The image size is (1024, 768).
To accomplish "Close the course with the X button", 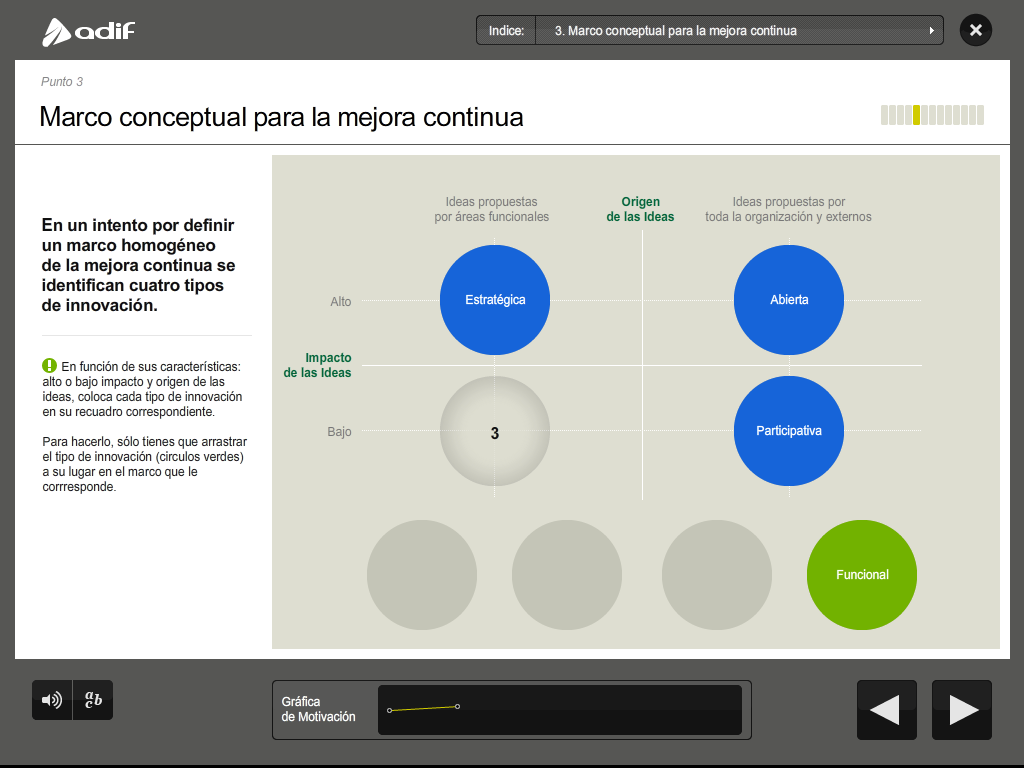I will pyautogui.click(x=975, y=30).
